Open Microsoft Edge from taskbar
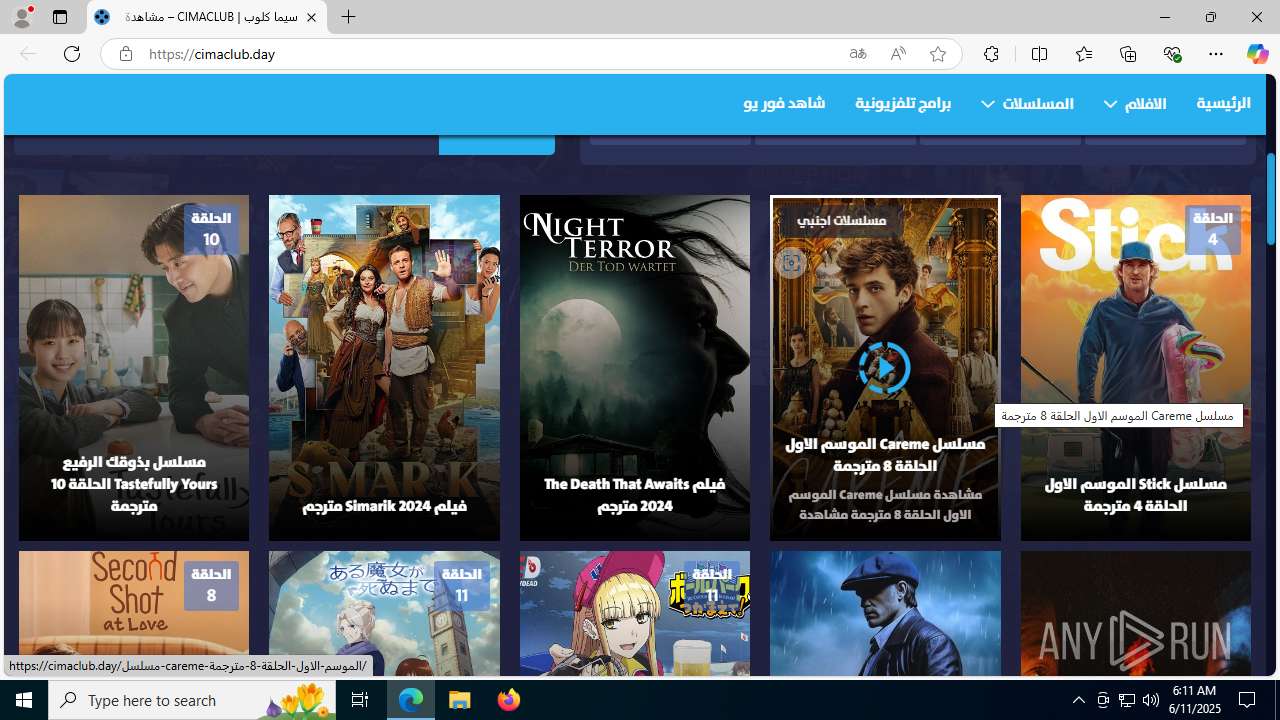Screen dimensions: 1280x720 tap(411, 700)
